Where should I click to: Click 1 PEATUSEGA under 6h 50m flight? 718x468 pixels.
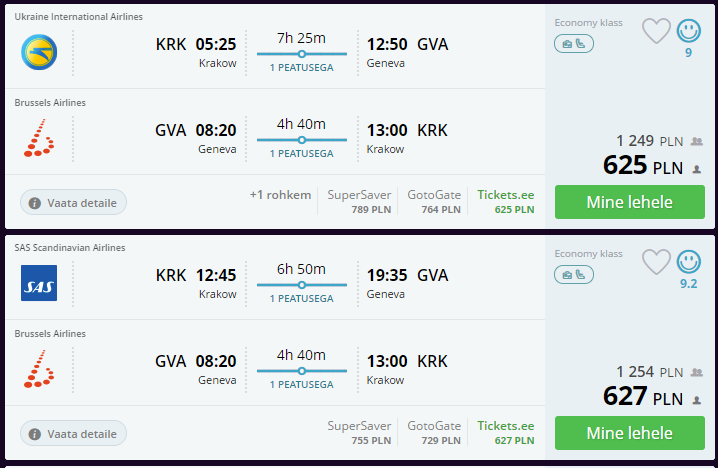[302, 299]
